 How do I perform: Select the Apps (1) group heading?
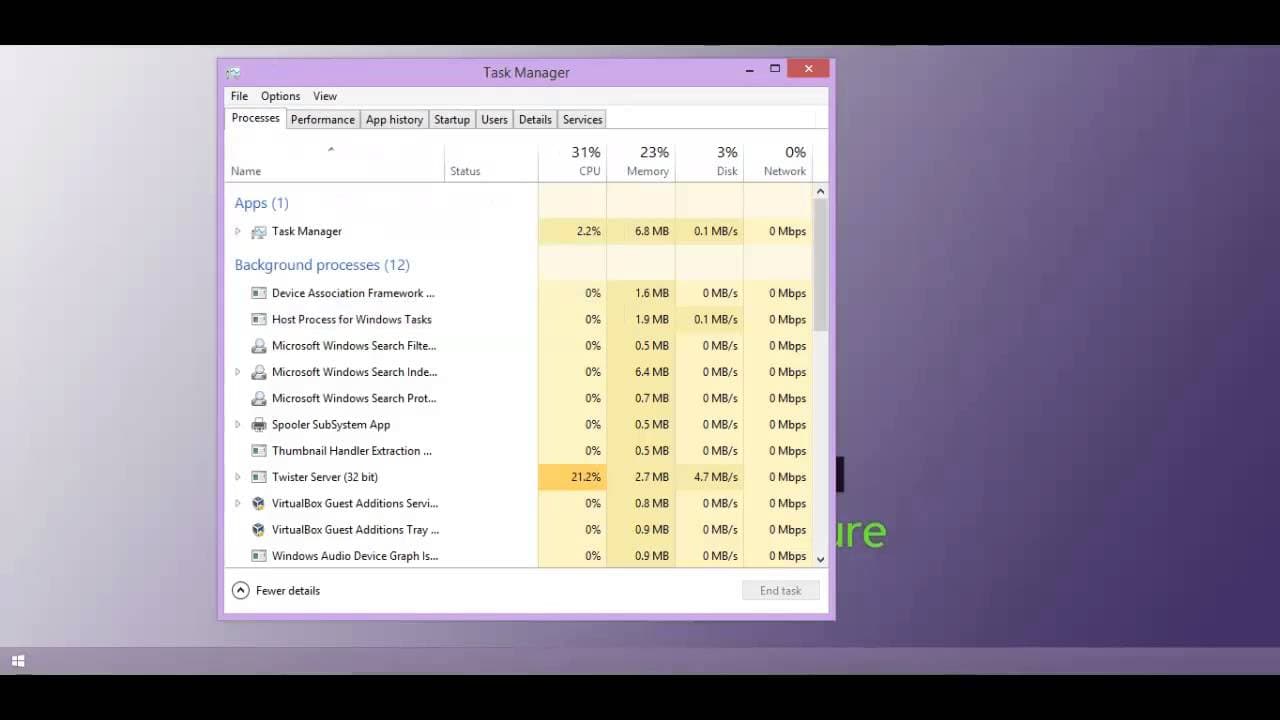[x=261, y=203]
